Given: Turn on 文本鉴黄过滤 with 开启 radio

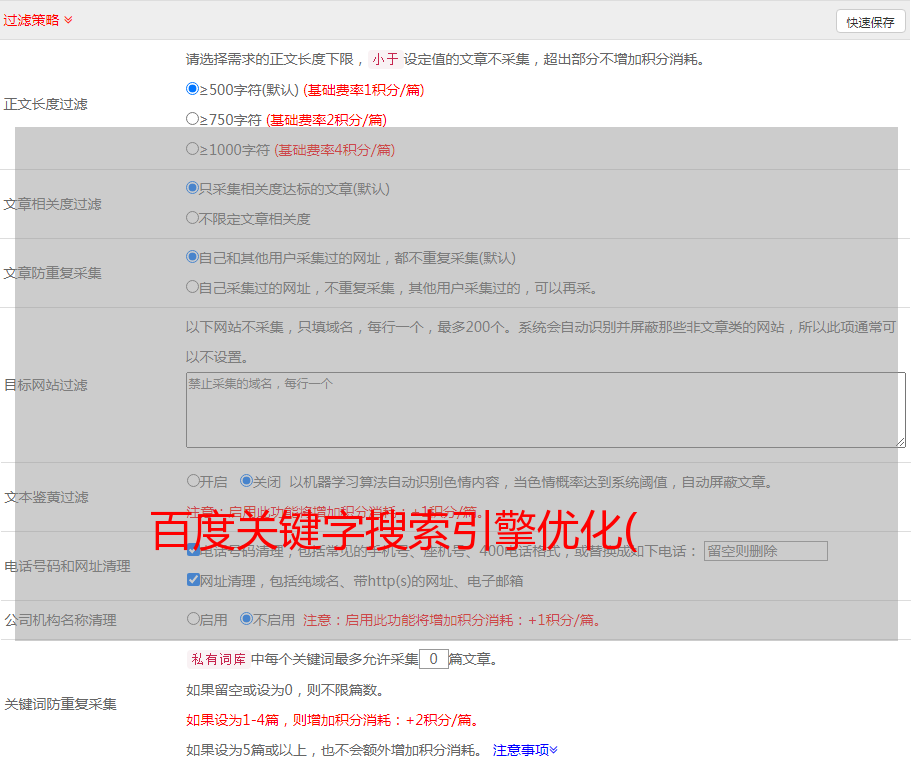Looking at the screenshot, I should 193,481.
